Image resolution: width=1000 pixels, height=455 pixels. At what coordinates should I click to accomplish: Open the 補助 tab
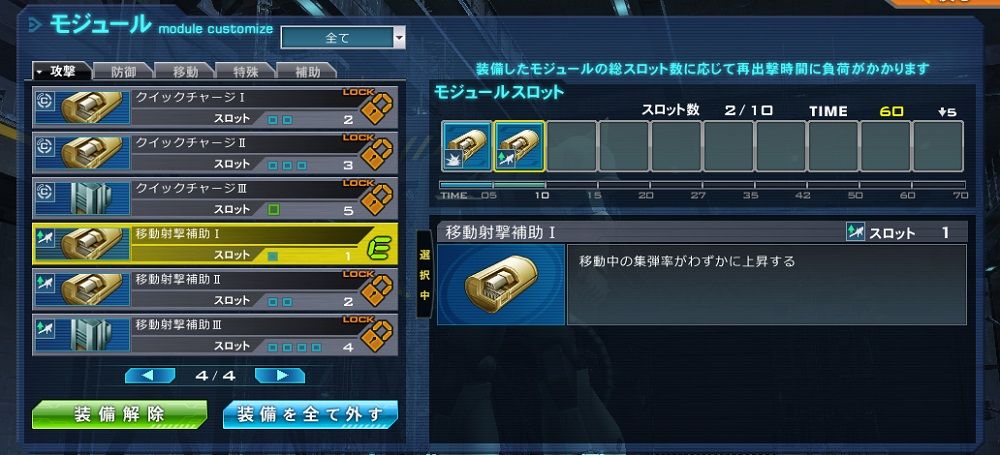pos(307,71)
